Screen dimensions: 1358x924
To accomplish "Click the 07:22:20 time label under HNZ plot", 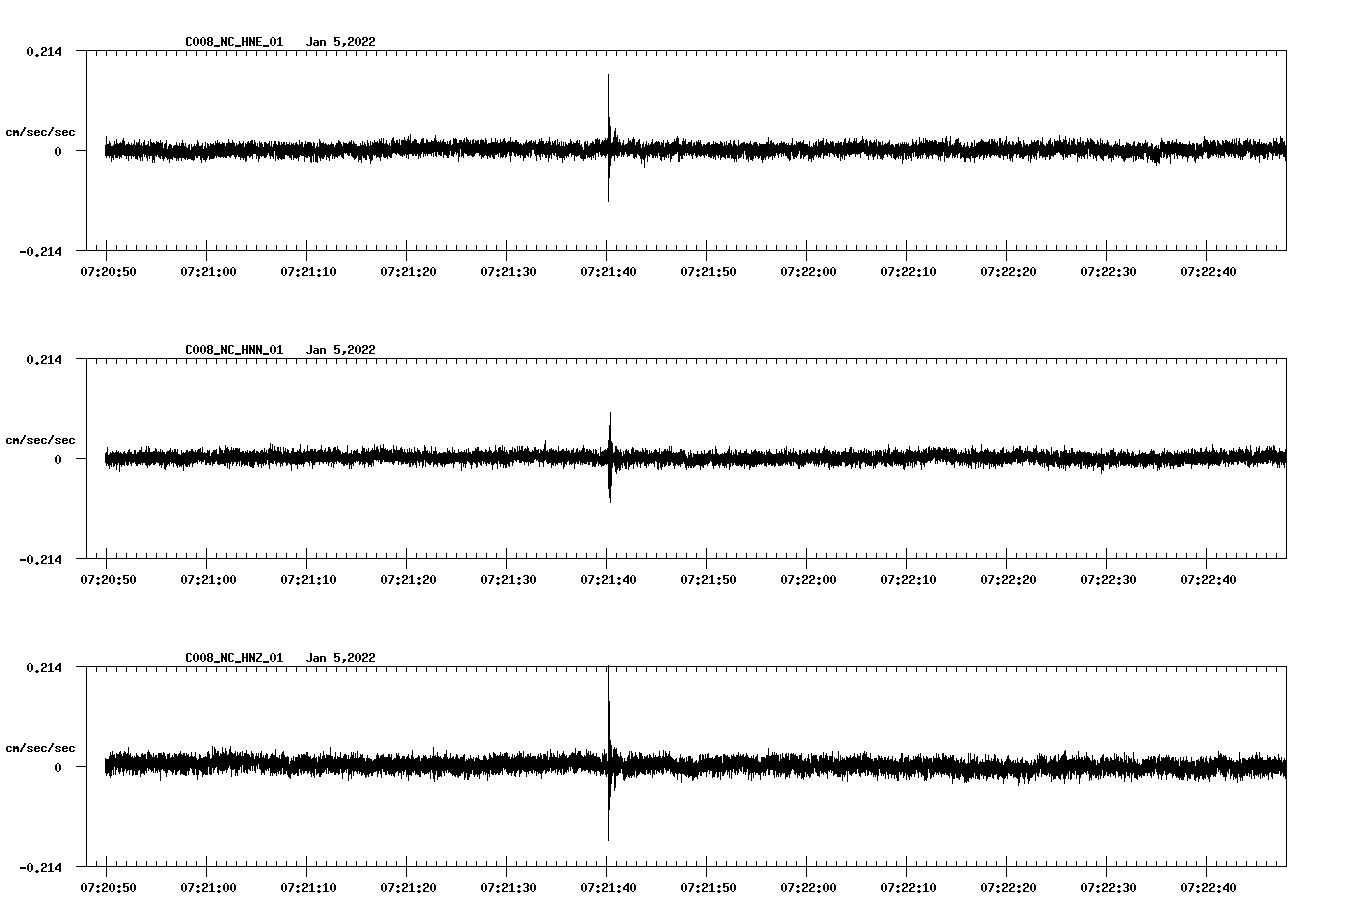I will pyautogui.click(x=1008, y=888).
